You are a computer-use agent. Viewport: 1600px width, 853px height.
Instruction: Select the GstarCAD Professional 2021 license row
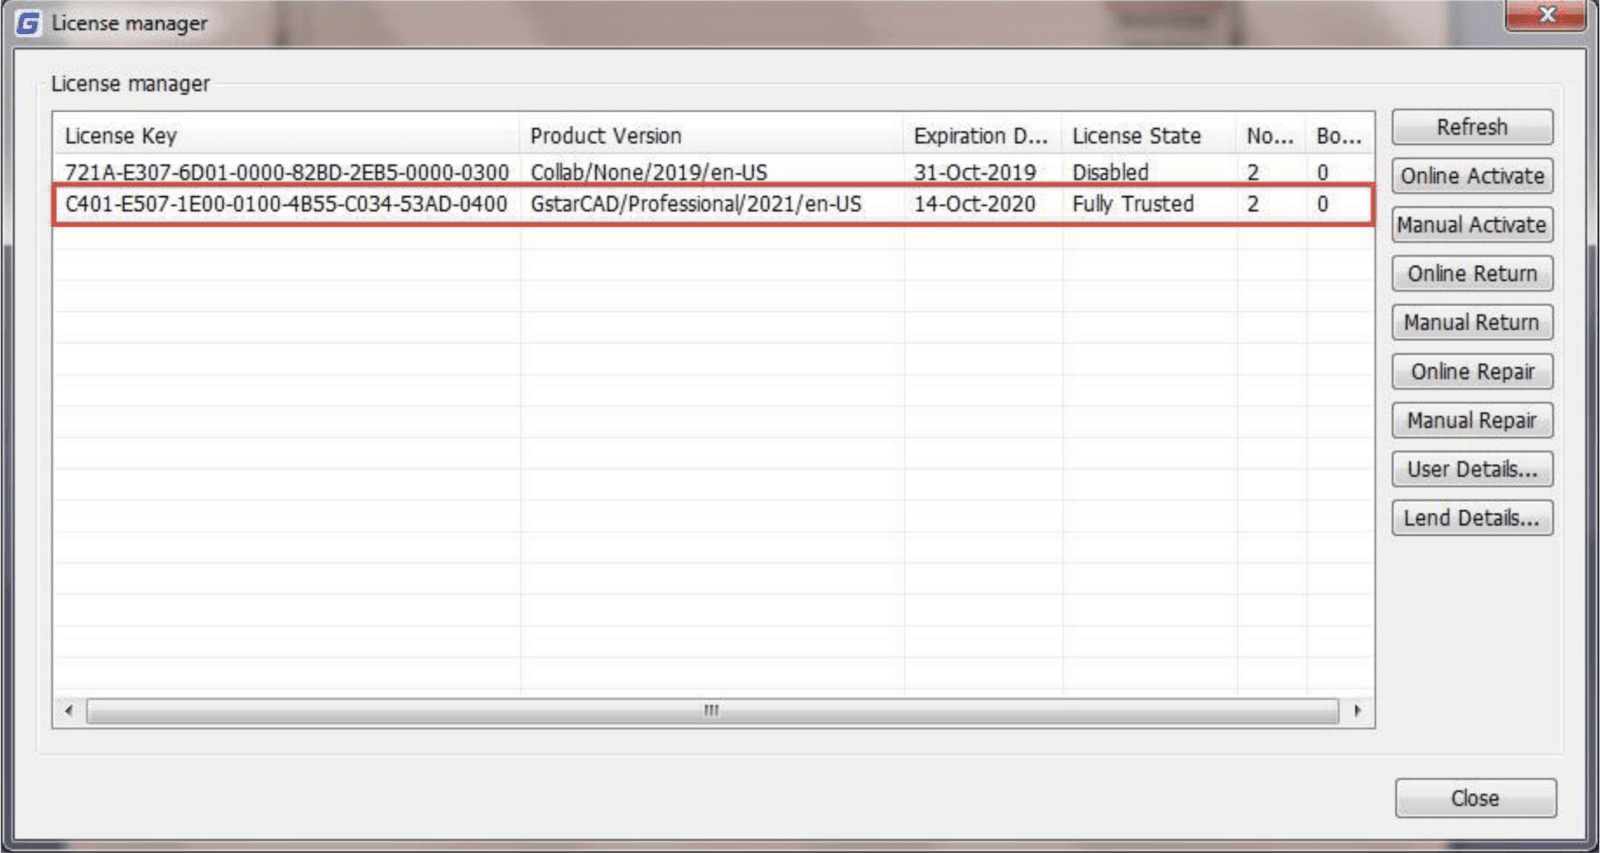coord(694,205)
